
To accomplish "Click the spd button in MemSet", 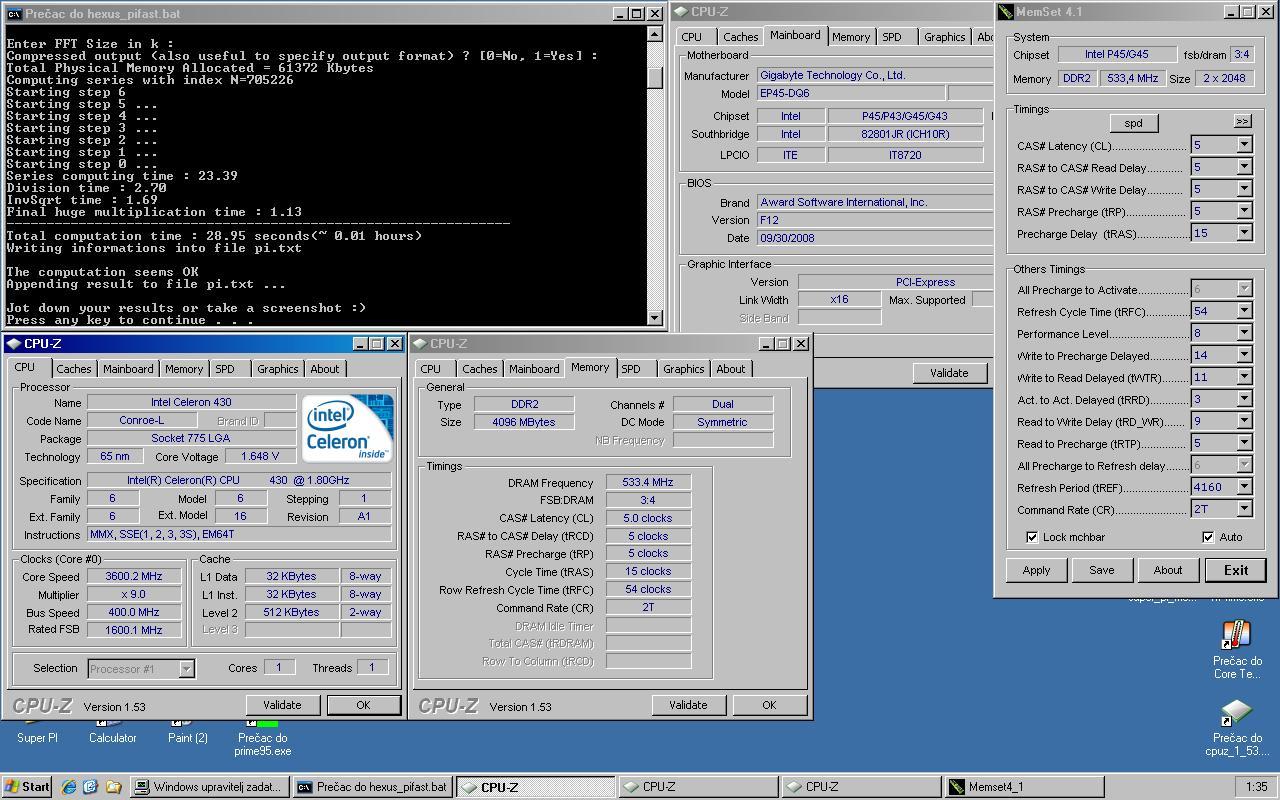I will [1133, 123].
